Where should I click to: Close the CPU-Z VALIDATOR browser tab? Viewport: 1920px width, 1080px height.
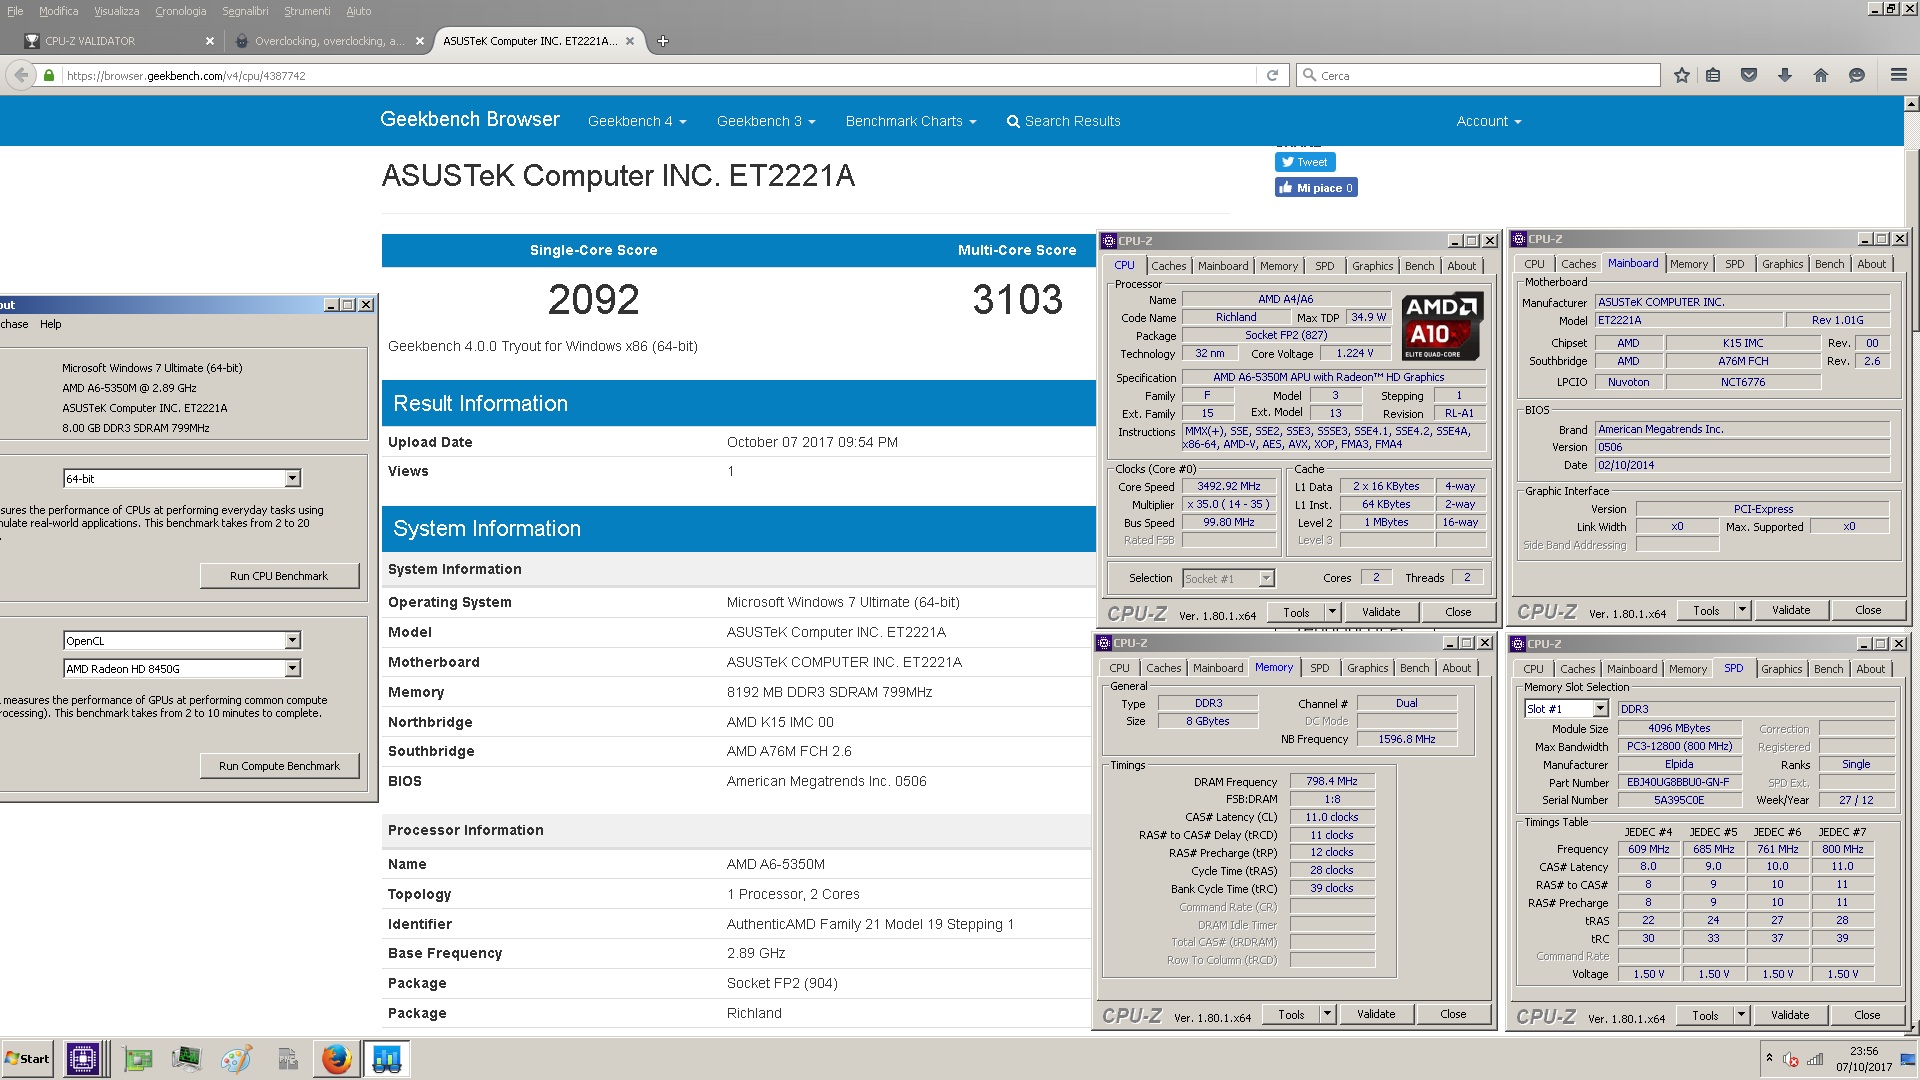click(x=210, y=41)
